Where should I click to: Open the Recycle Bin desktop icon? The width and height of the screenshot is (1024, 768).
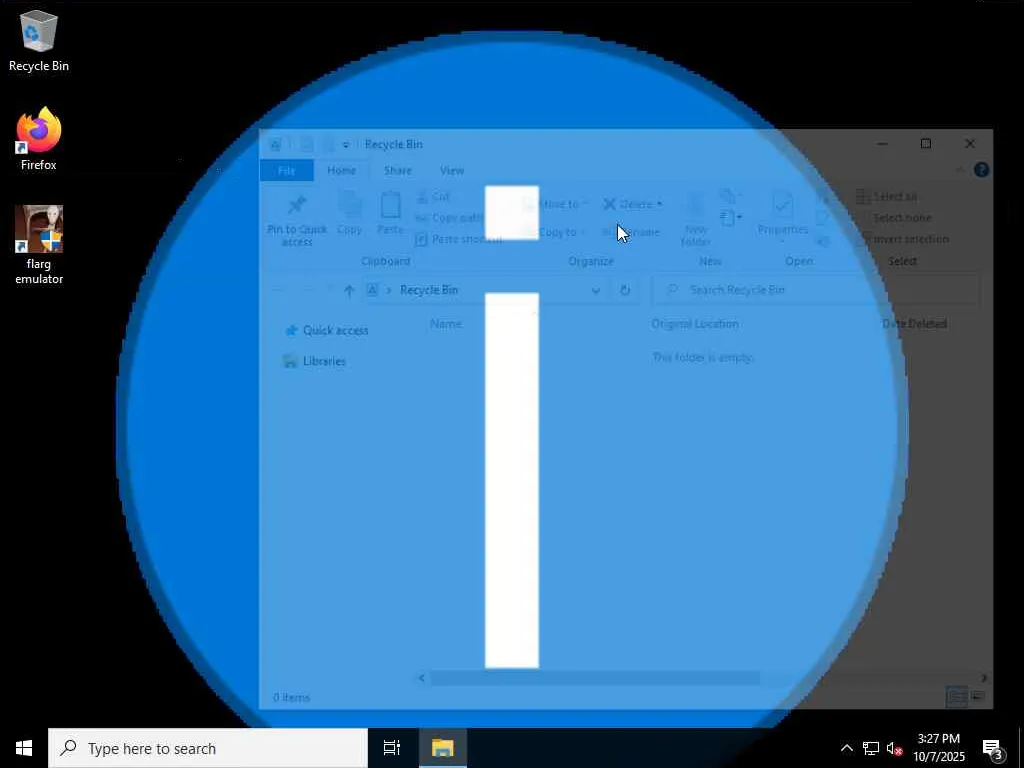[x=39, y=40]
